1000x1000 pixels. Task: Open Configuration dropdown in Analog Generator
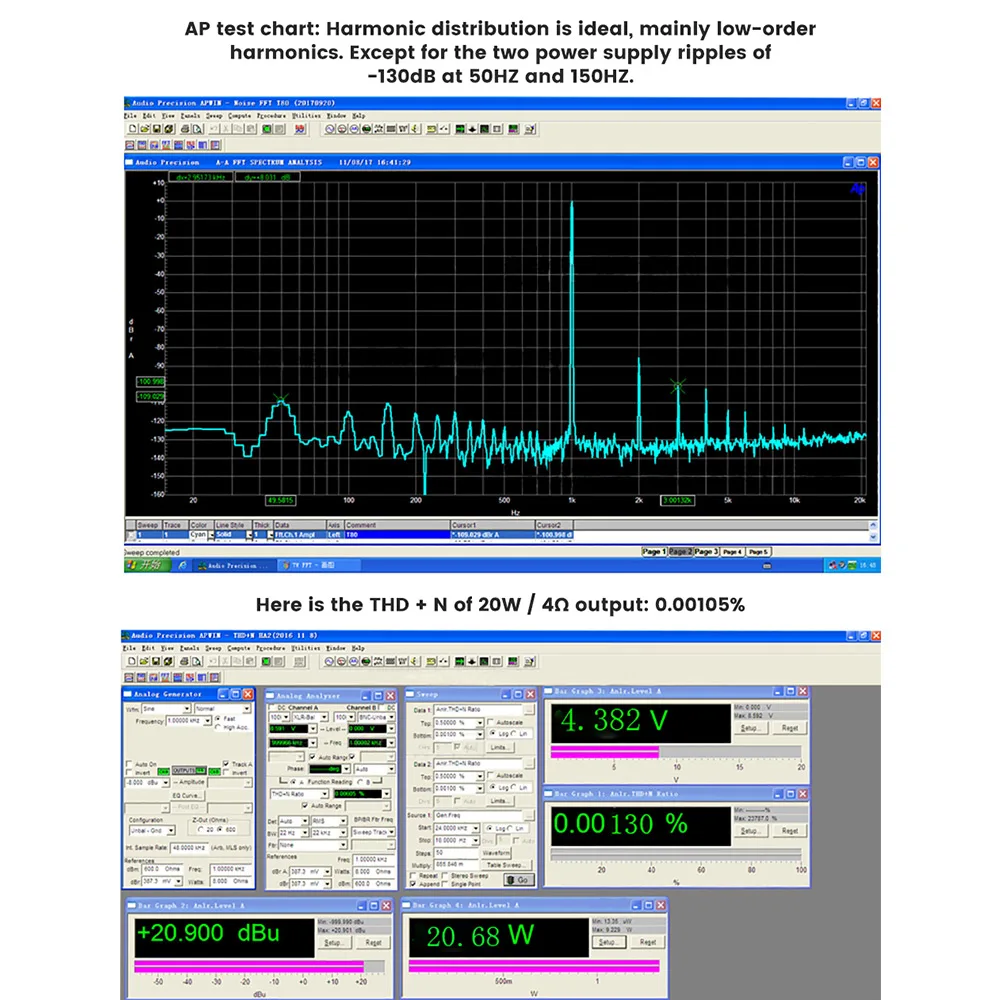[170, 830]
